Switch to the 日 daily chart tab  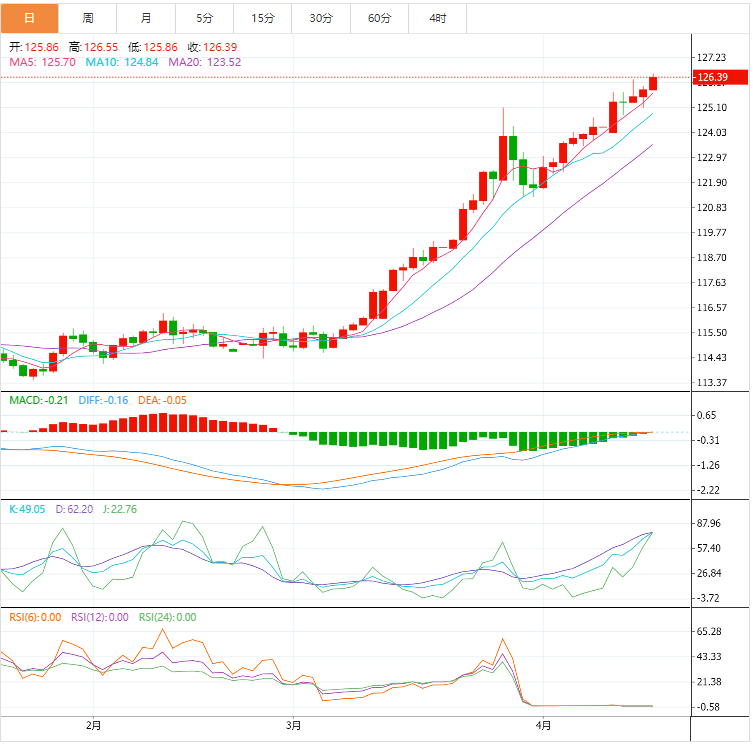29,18
